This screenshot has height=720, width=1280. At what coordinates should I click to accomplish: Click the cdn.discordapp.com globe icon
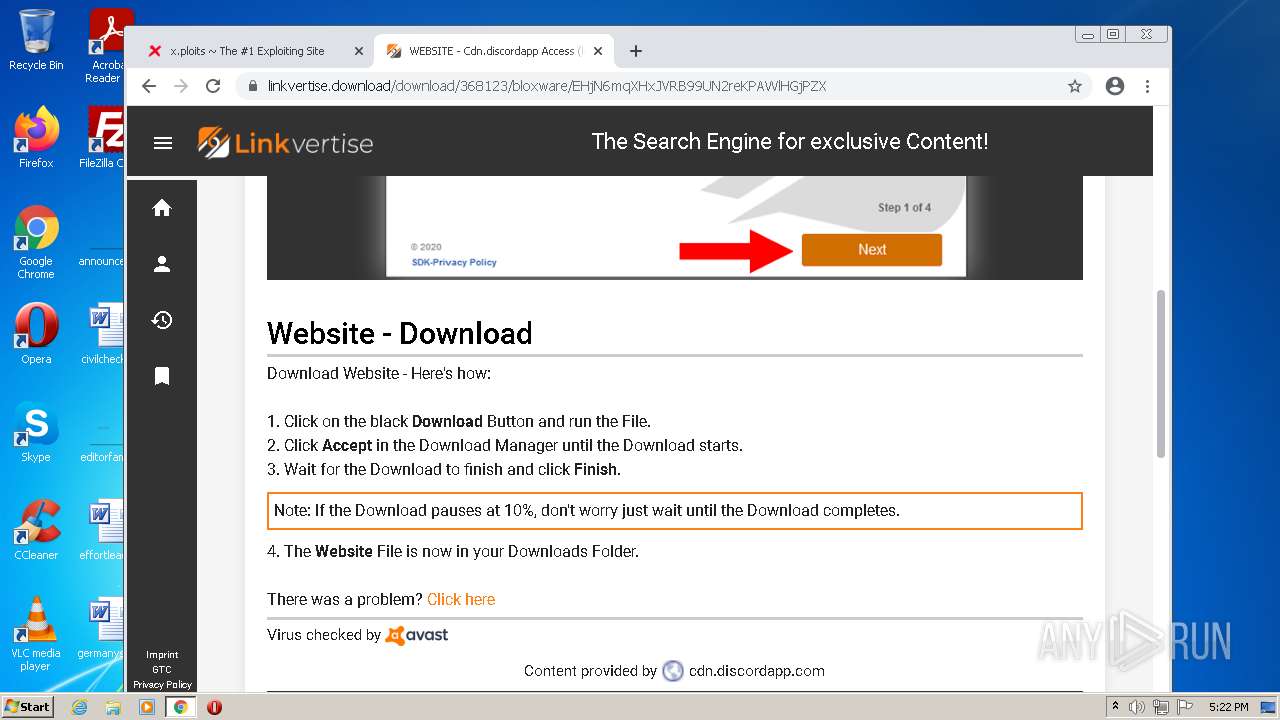673,671
